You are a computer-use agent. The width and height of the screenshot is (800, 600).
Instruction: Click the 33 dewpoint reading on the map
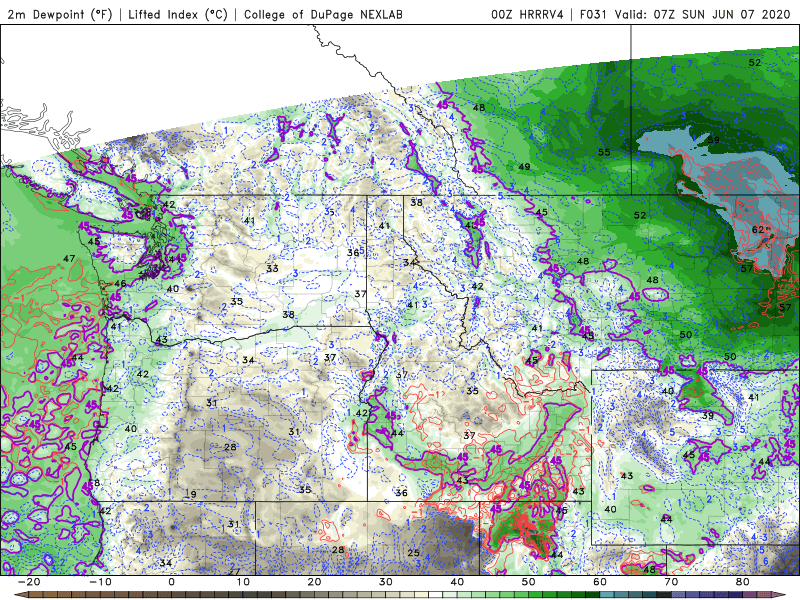[x=272, y=268]
